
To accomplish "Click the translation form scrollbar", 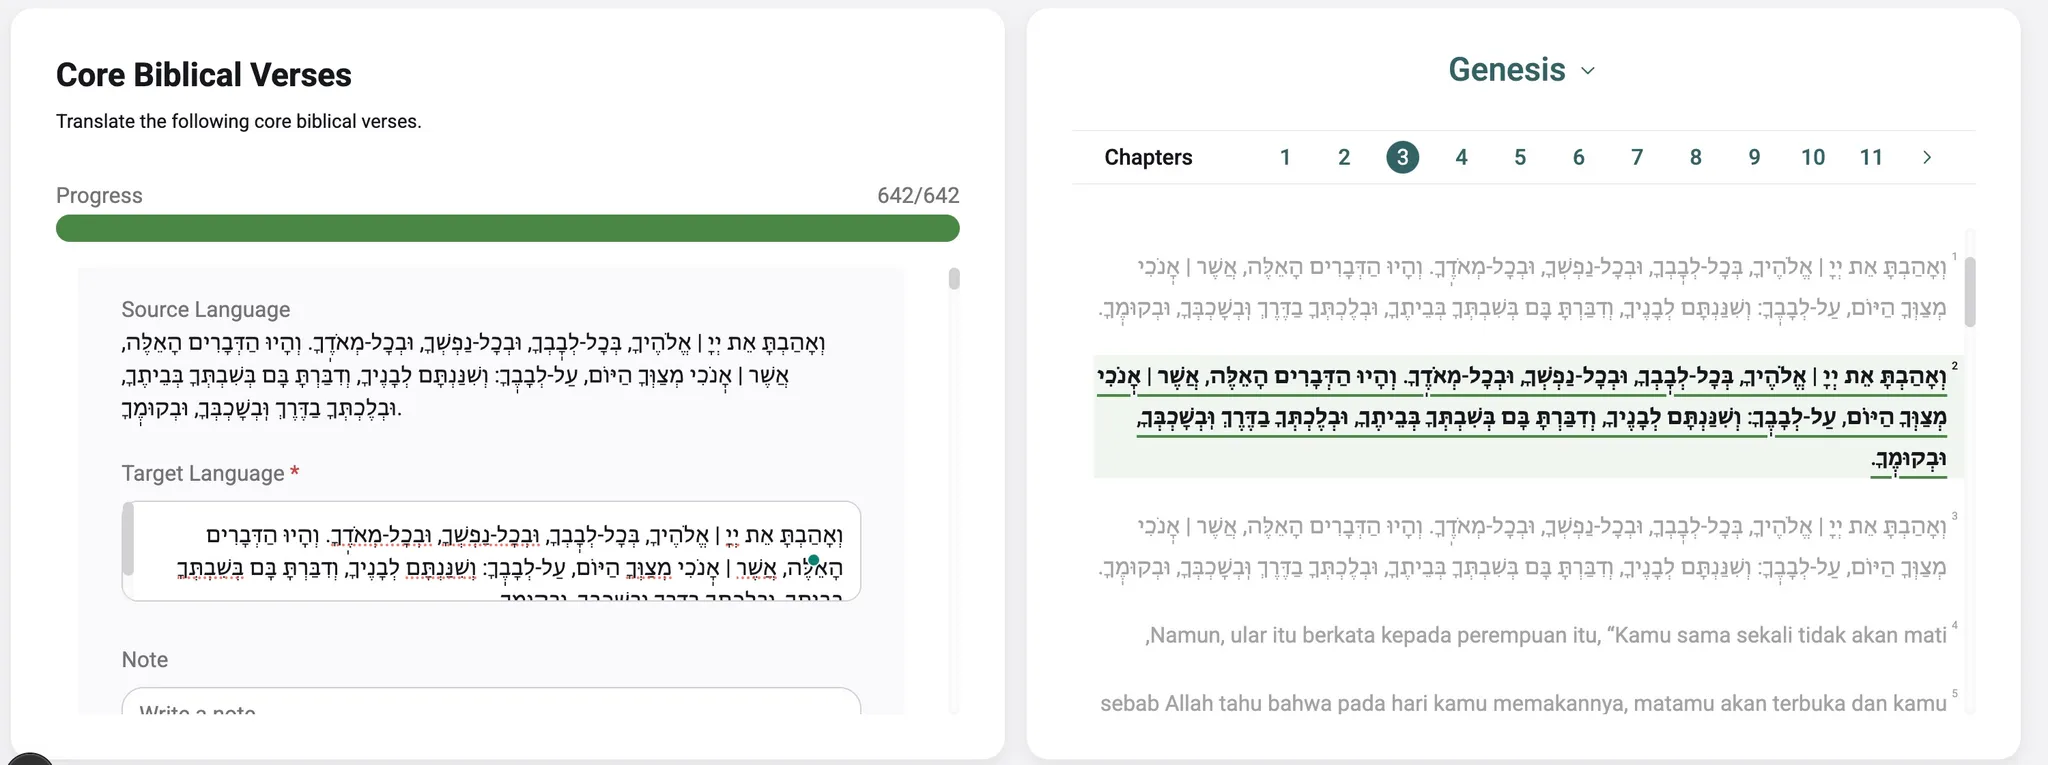I will pyautogui.click(x=954, y=279).
